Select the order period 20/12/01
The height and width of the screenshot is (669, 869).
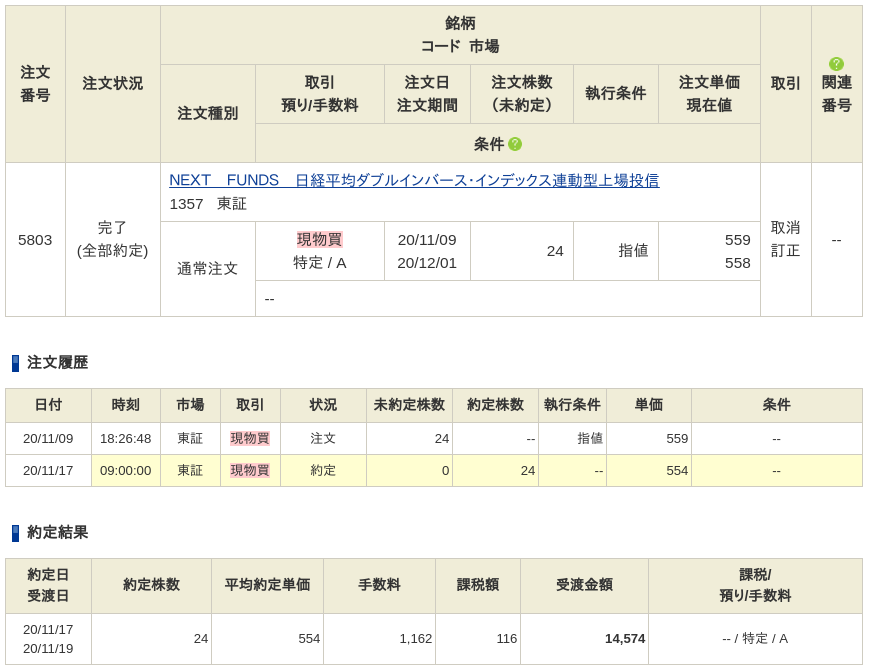coord(427,263)
